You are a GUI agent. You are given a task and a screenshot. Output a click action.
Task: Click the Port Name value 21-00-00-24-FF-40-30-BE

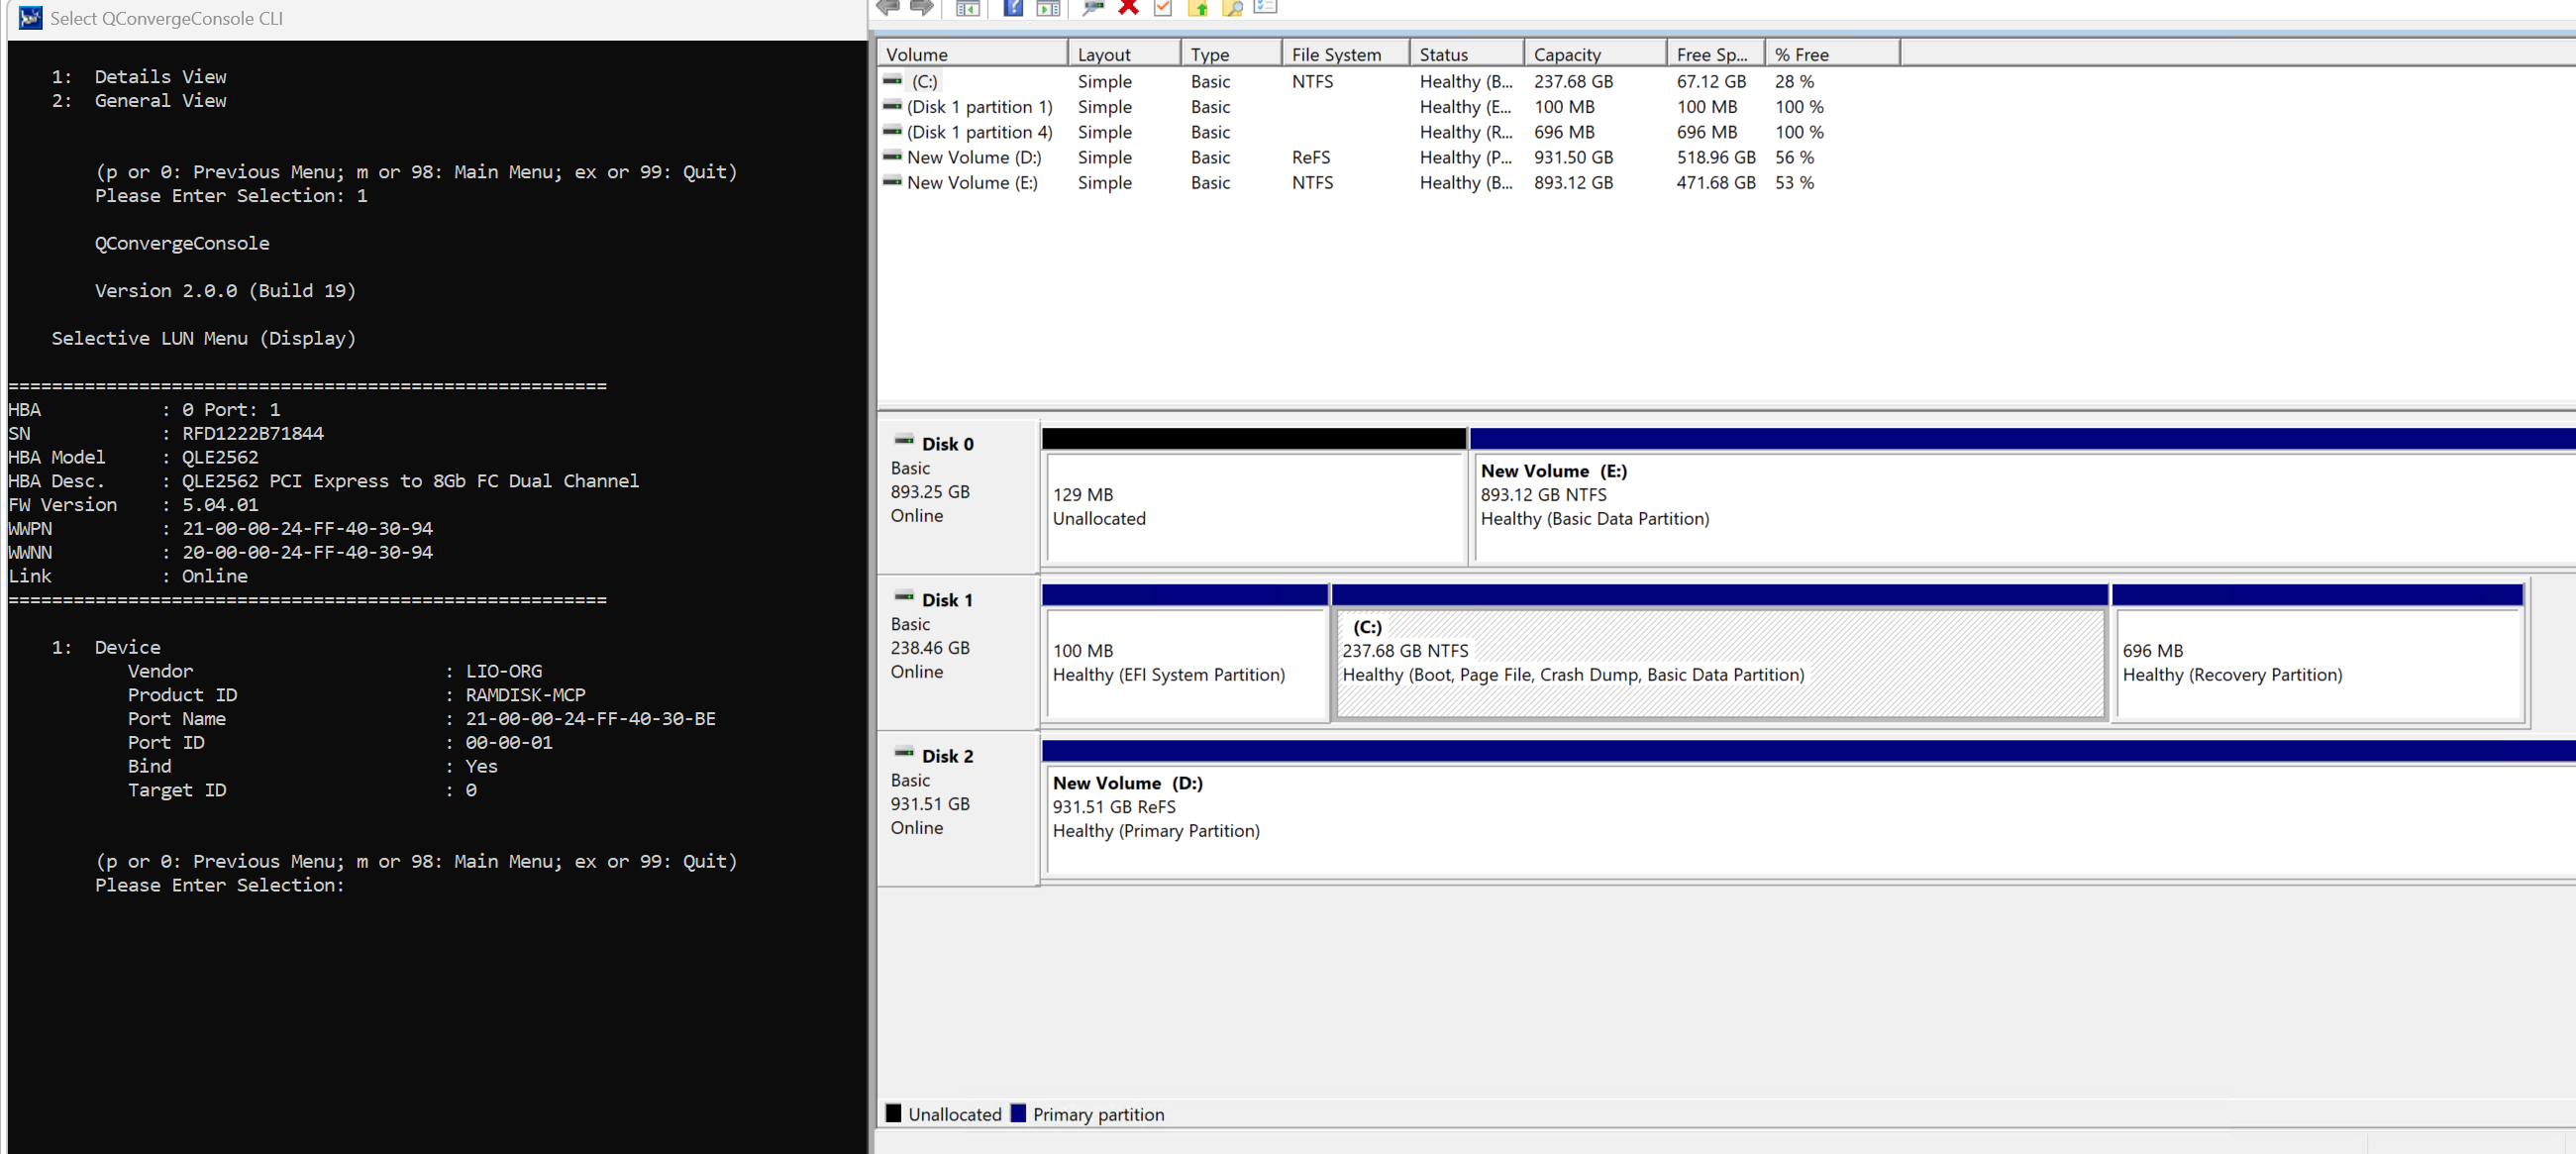(x=590, y=718)
